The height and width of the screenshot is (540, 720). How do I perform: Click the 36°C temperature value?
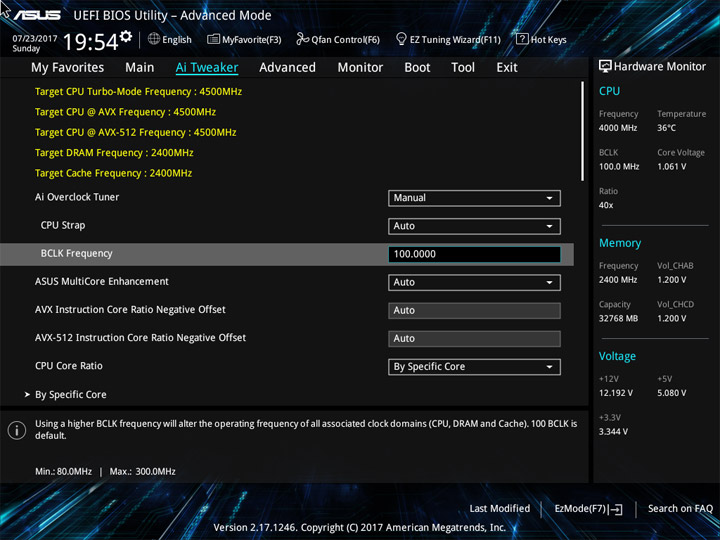(666, 128)
